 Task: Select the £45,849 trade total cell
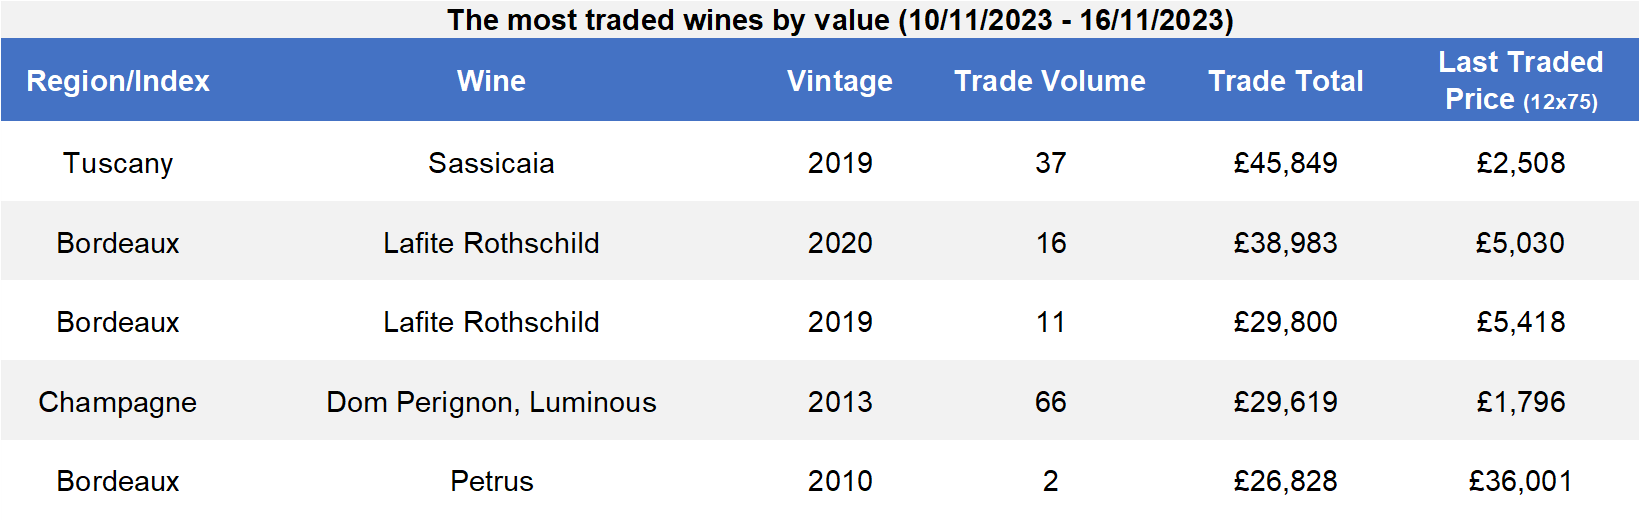pyautogui.click(x=1286, y=163)
